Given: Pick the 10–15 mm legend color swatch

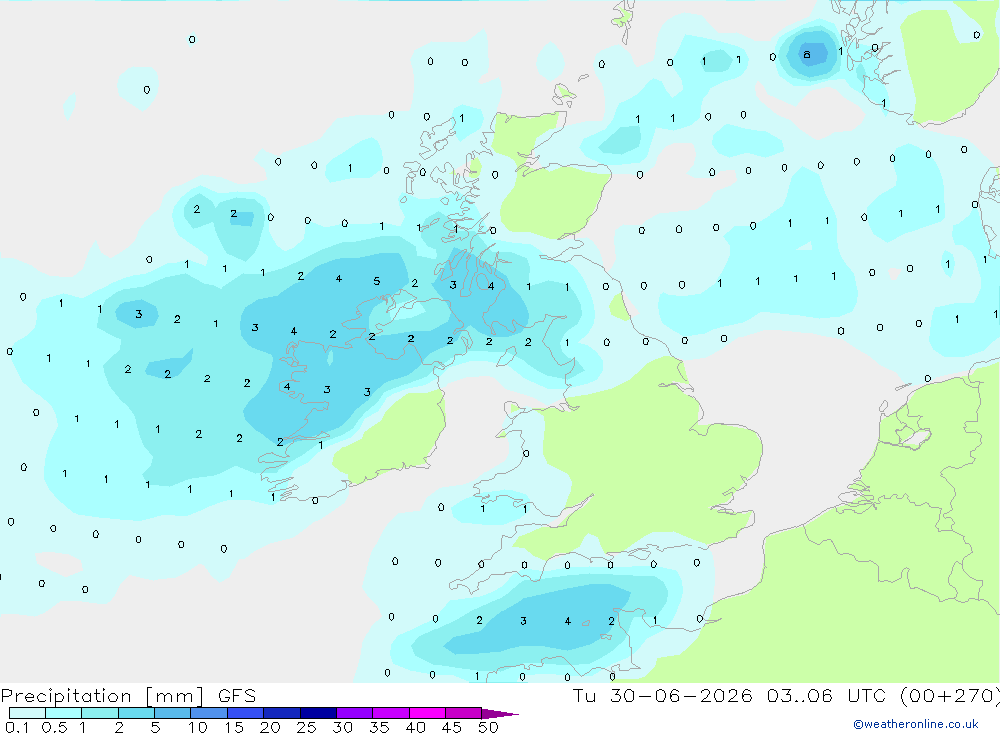Looking at the screenshot, I should pyautogui.click(x=209, y=713).
